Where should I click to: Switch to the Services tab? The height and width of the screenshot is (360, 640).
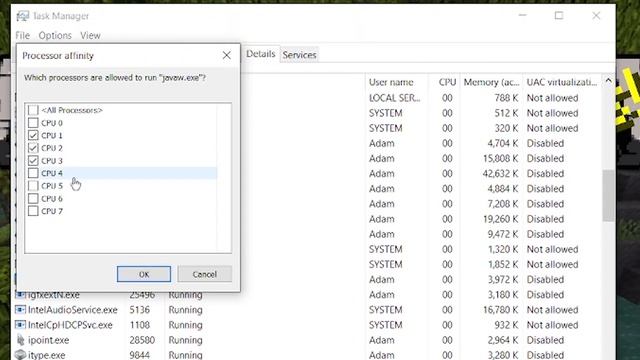[299, 55]
